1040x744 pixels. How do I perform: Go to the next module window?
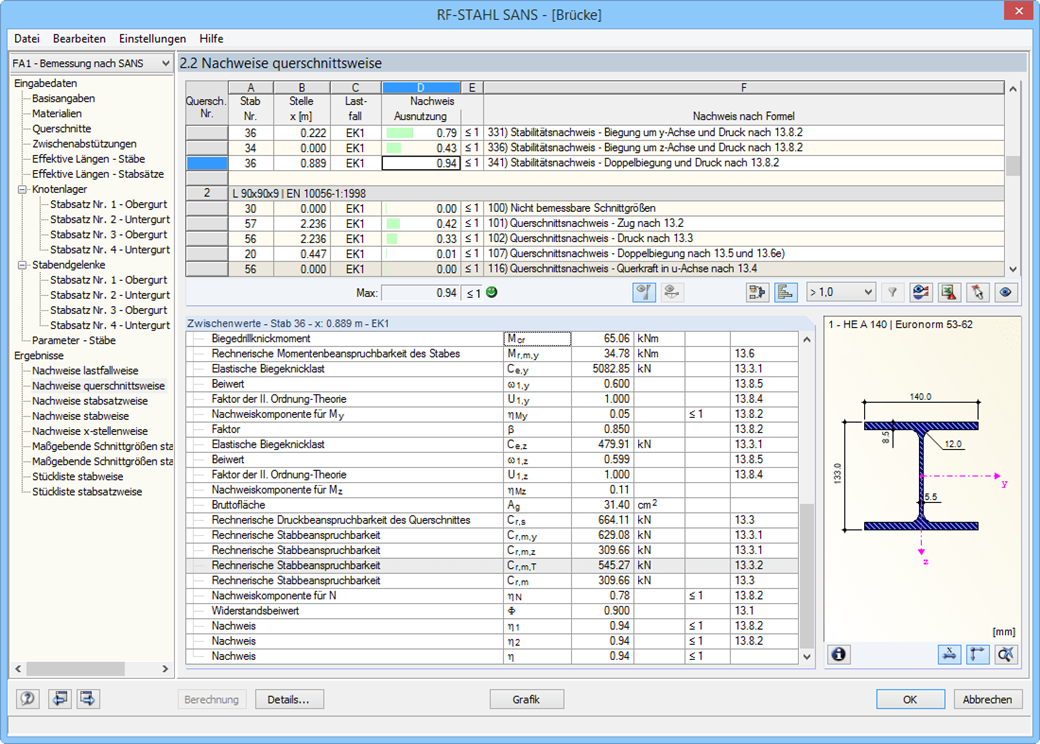[x=89, y=699]
